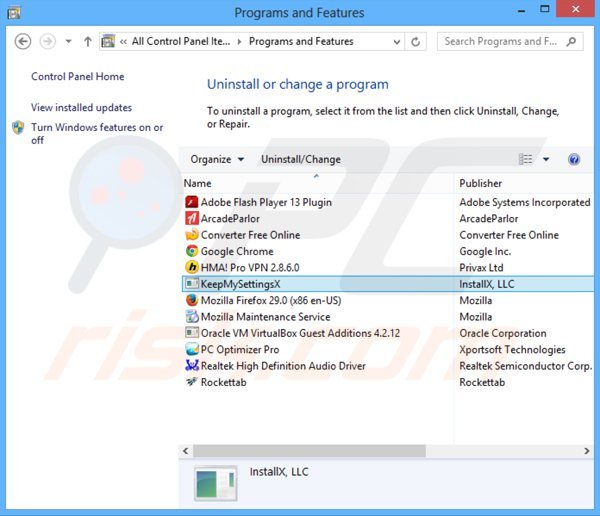Image resolution: width=600 pixels, height=516 pixels.
Task: Open the view options dropdown arrow
Action: (x=546, y=159)
